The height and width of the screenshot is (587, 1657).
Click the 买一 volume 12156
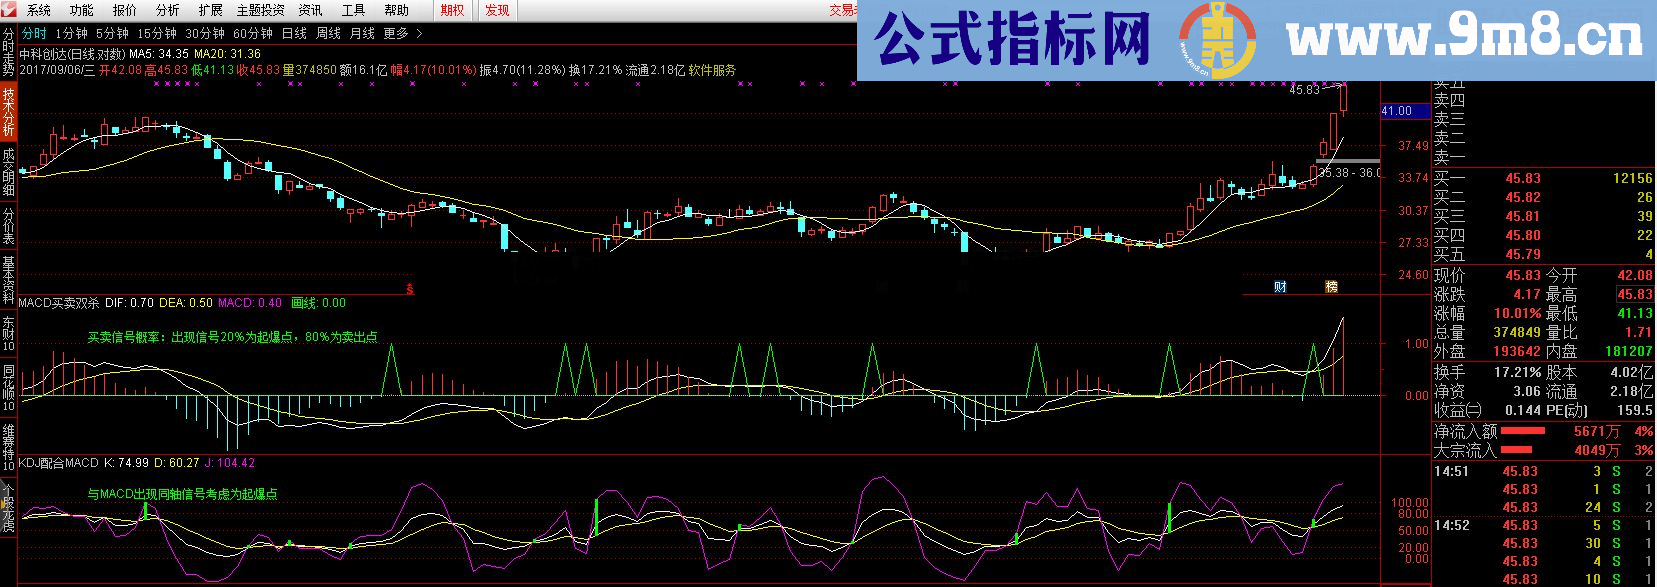coord(1632,178)
